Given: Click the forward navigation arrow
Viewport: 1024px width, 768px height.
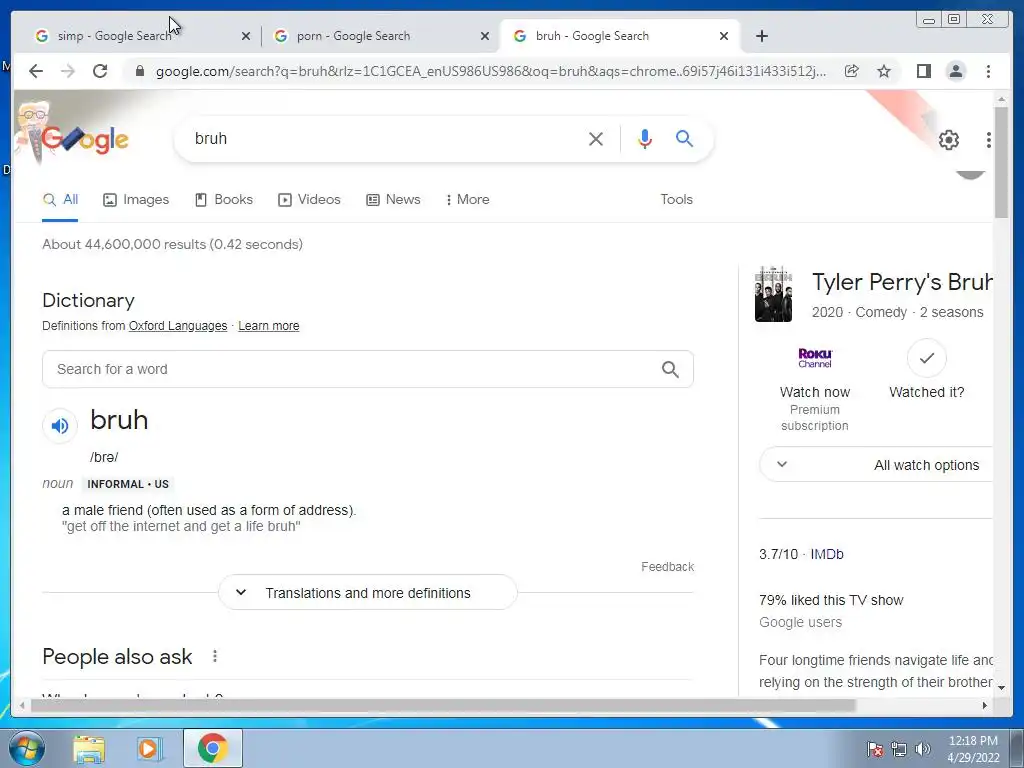Looking at the screenshot, I should tap(68, 71).
